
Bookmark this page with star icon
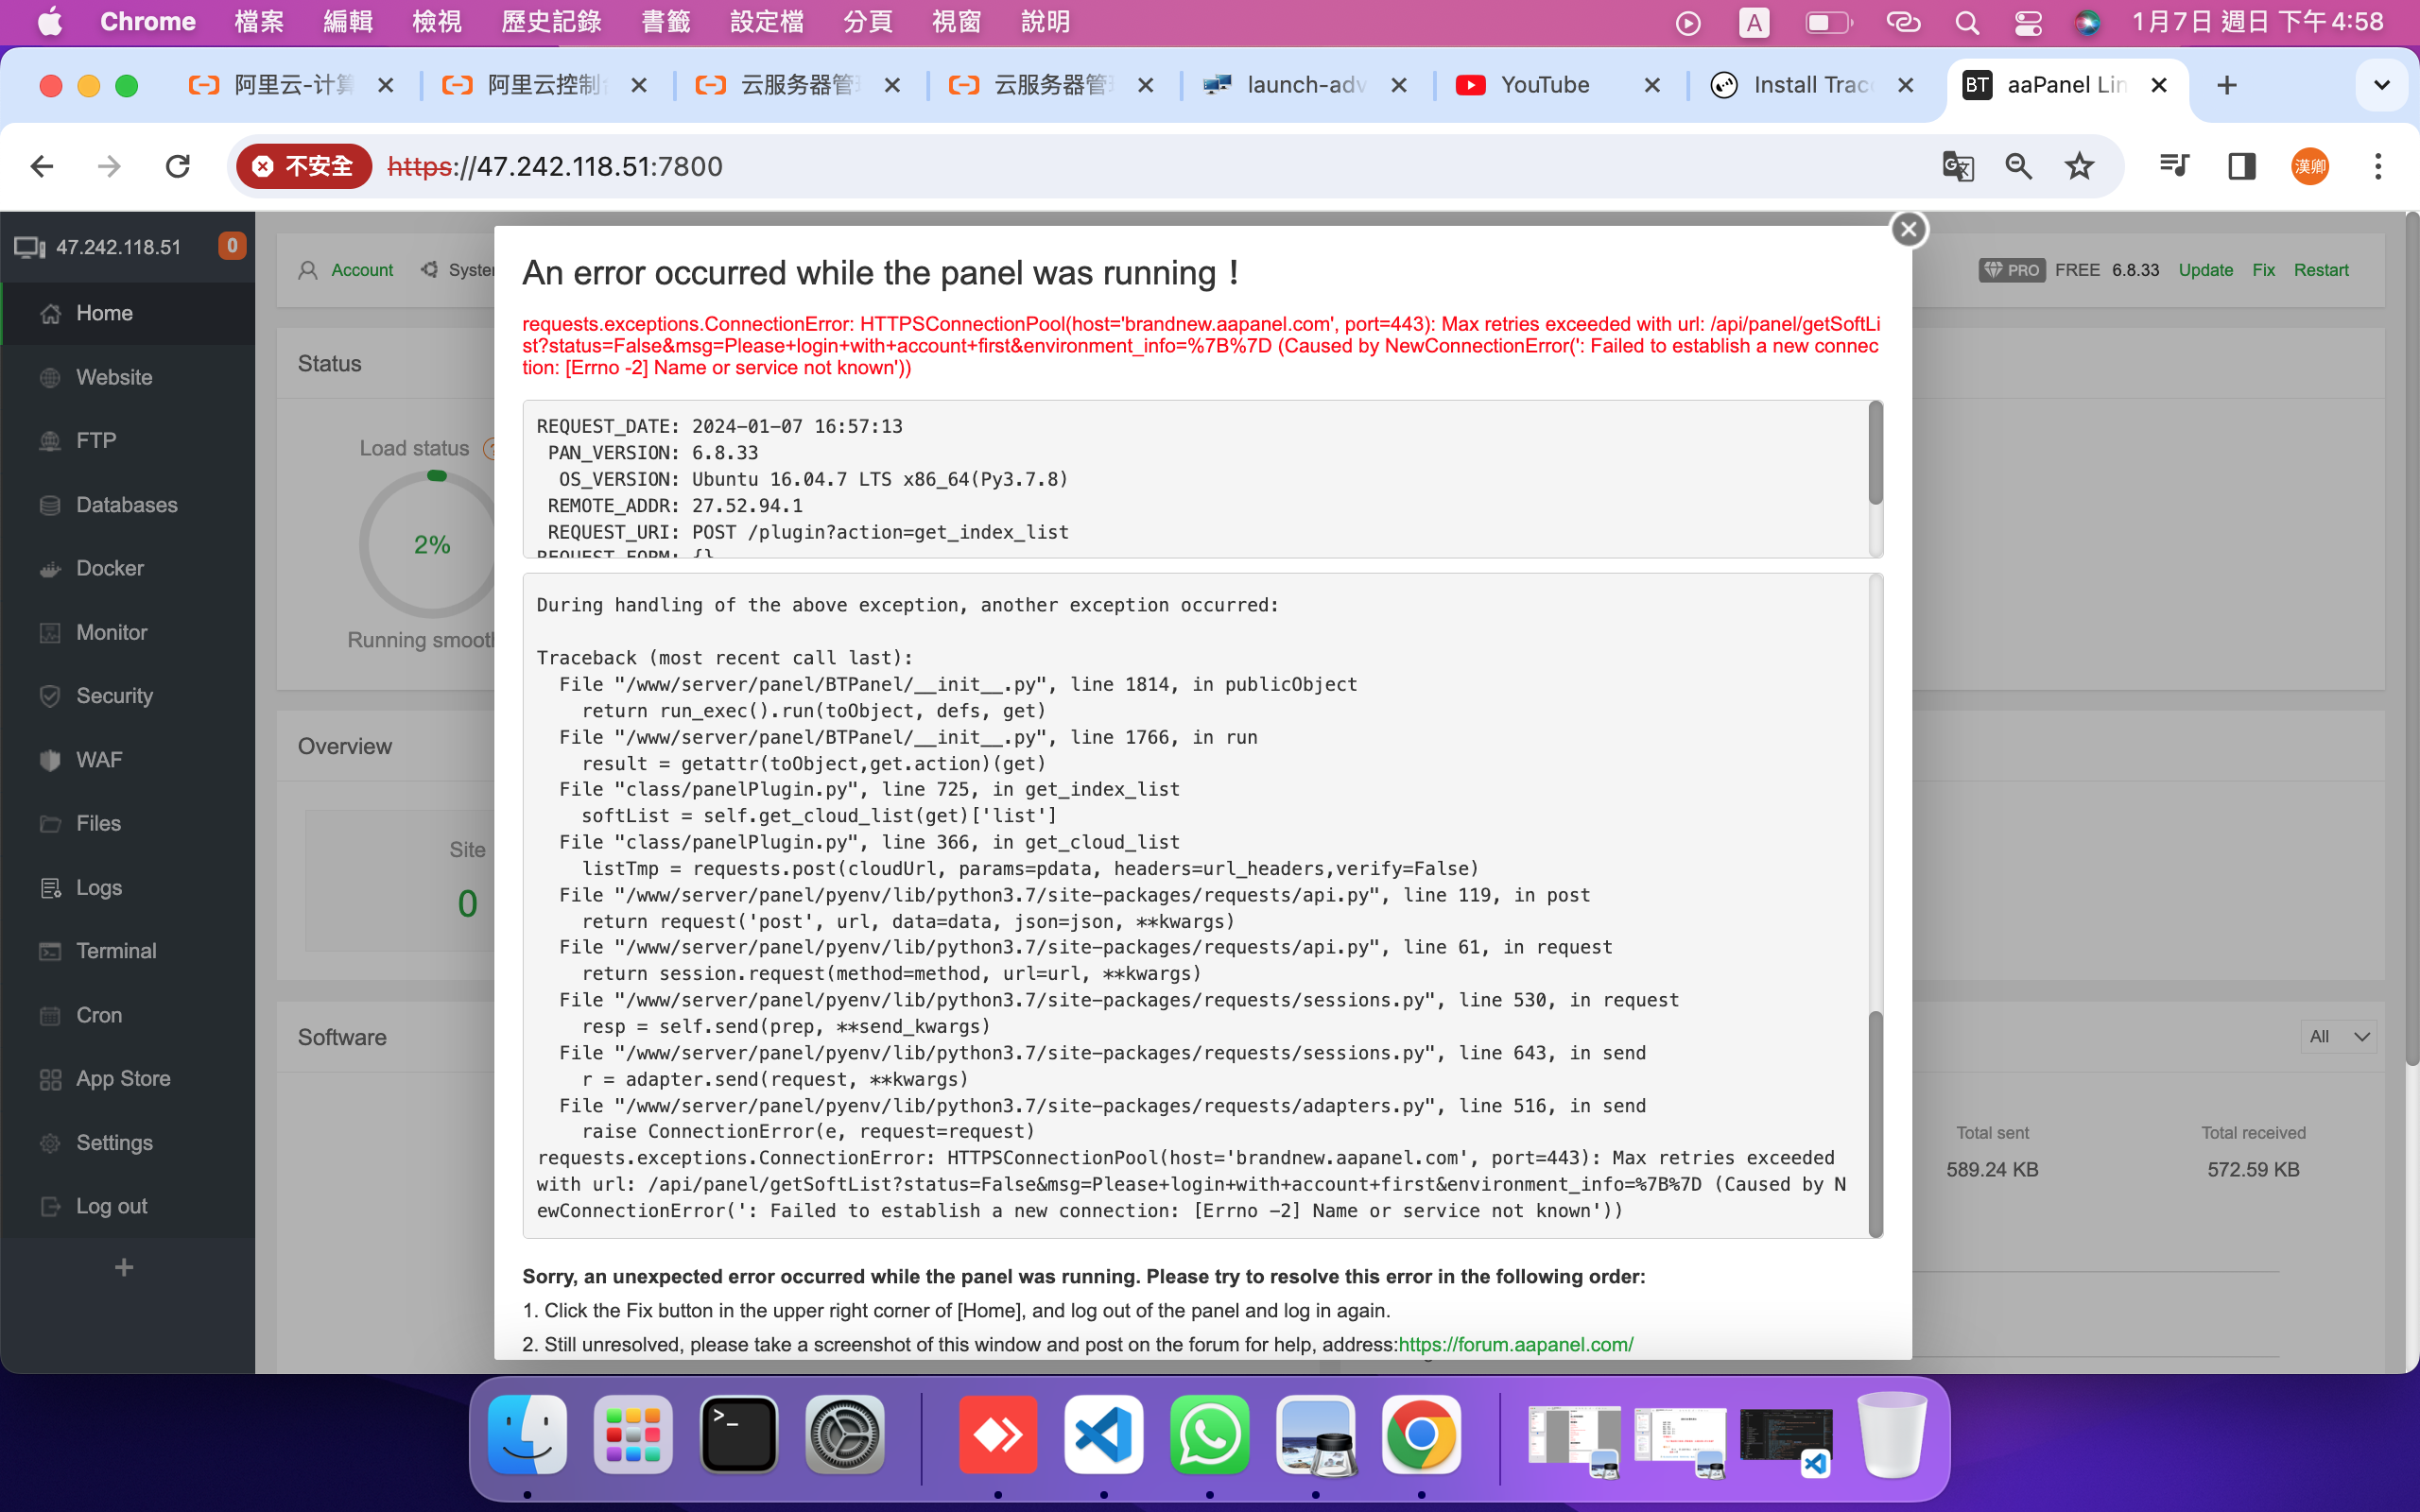click(2079, 166)
